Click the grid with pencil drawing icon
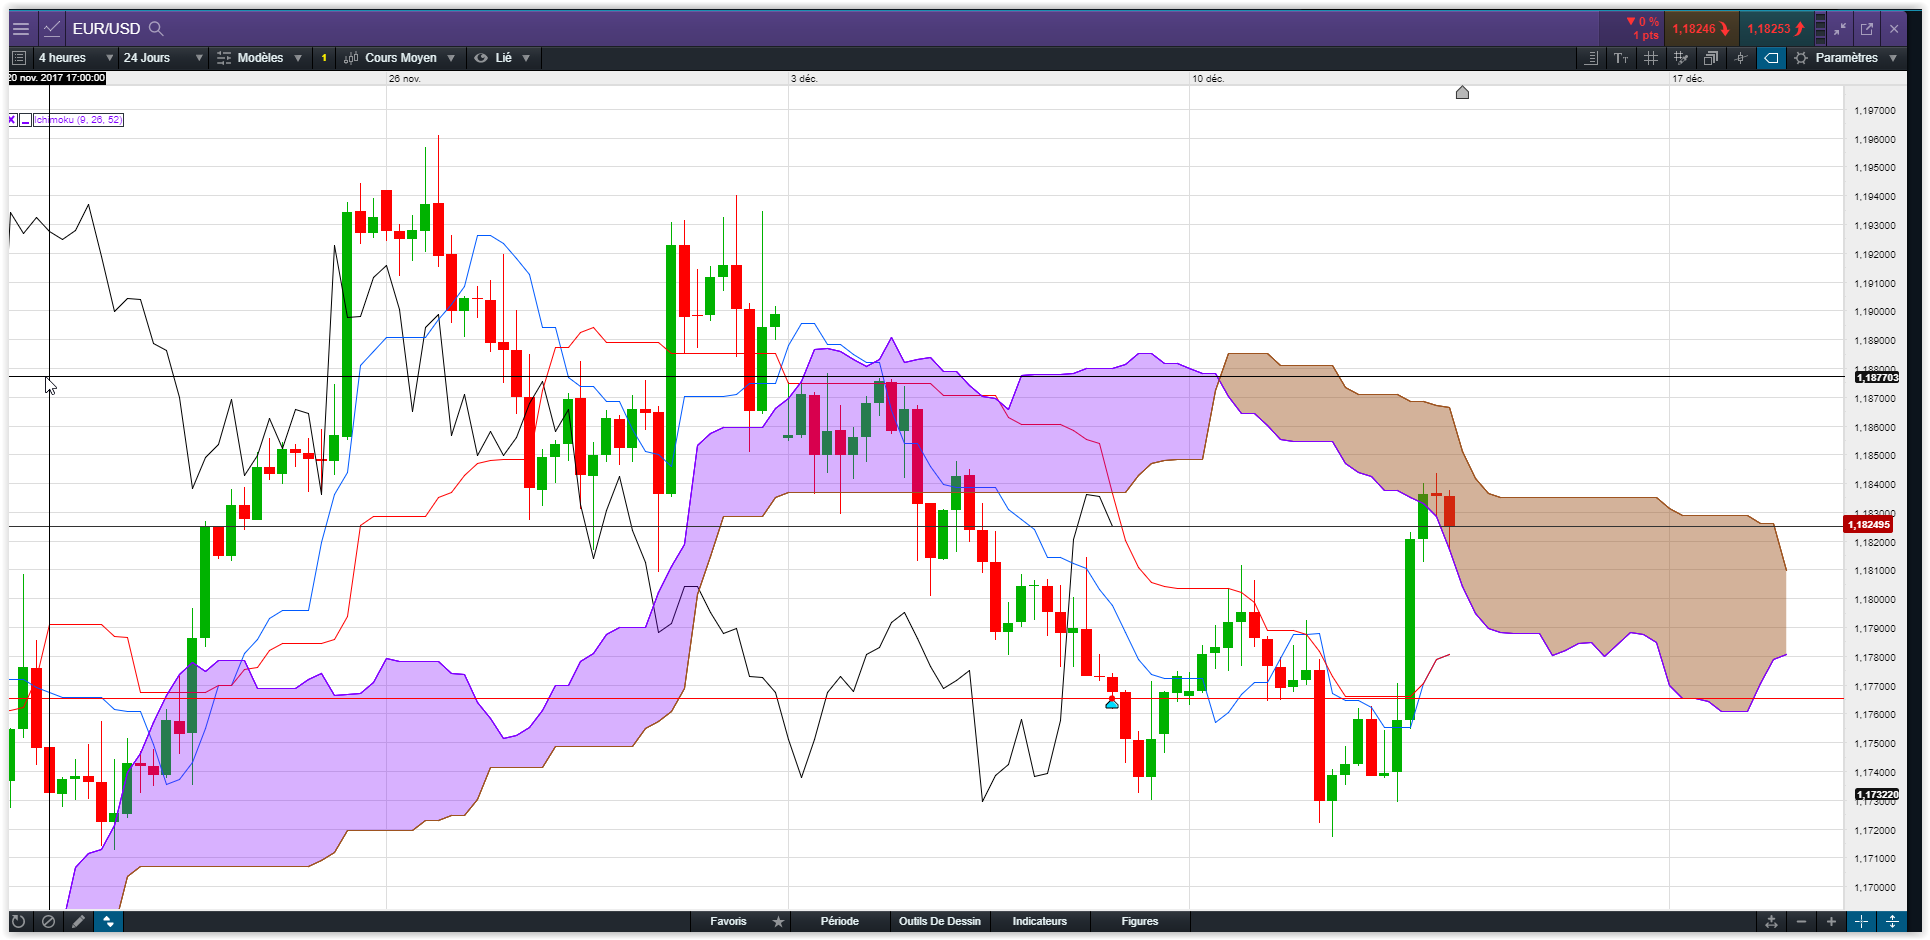This screenshot has width=1930, height=940. 1681,58
